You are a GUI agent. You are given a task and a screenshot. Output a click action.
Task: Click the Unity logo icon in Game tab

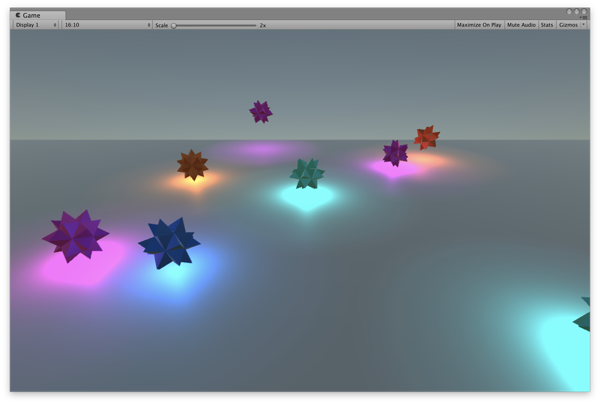[18, 15]
